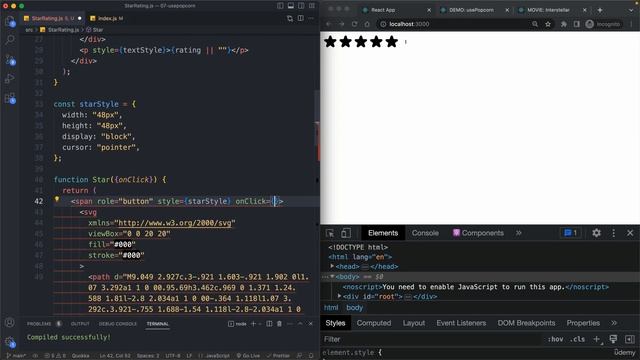Click zoom magnifier icon in address bar
This screenshot has height=360, width=640.
pos(535,24)
